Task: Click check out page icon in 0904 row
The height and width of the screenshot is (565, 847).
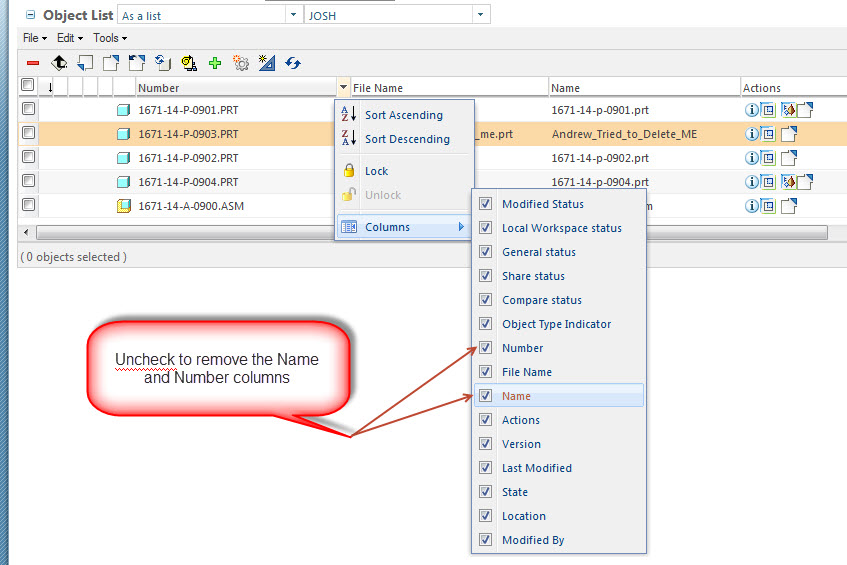Action: (x=805, y=182)
